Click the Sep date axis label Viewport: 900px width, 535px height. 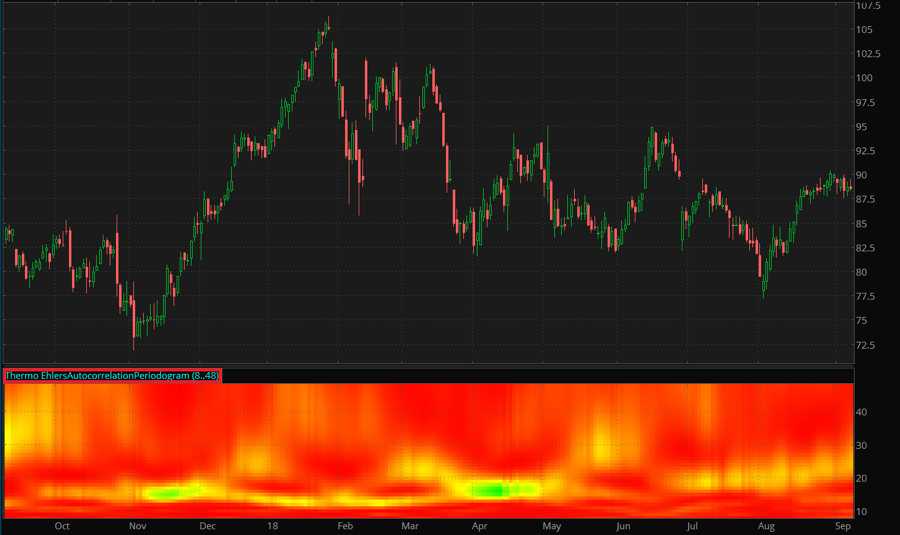[843, 525]
